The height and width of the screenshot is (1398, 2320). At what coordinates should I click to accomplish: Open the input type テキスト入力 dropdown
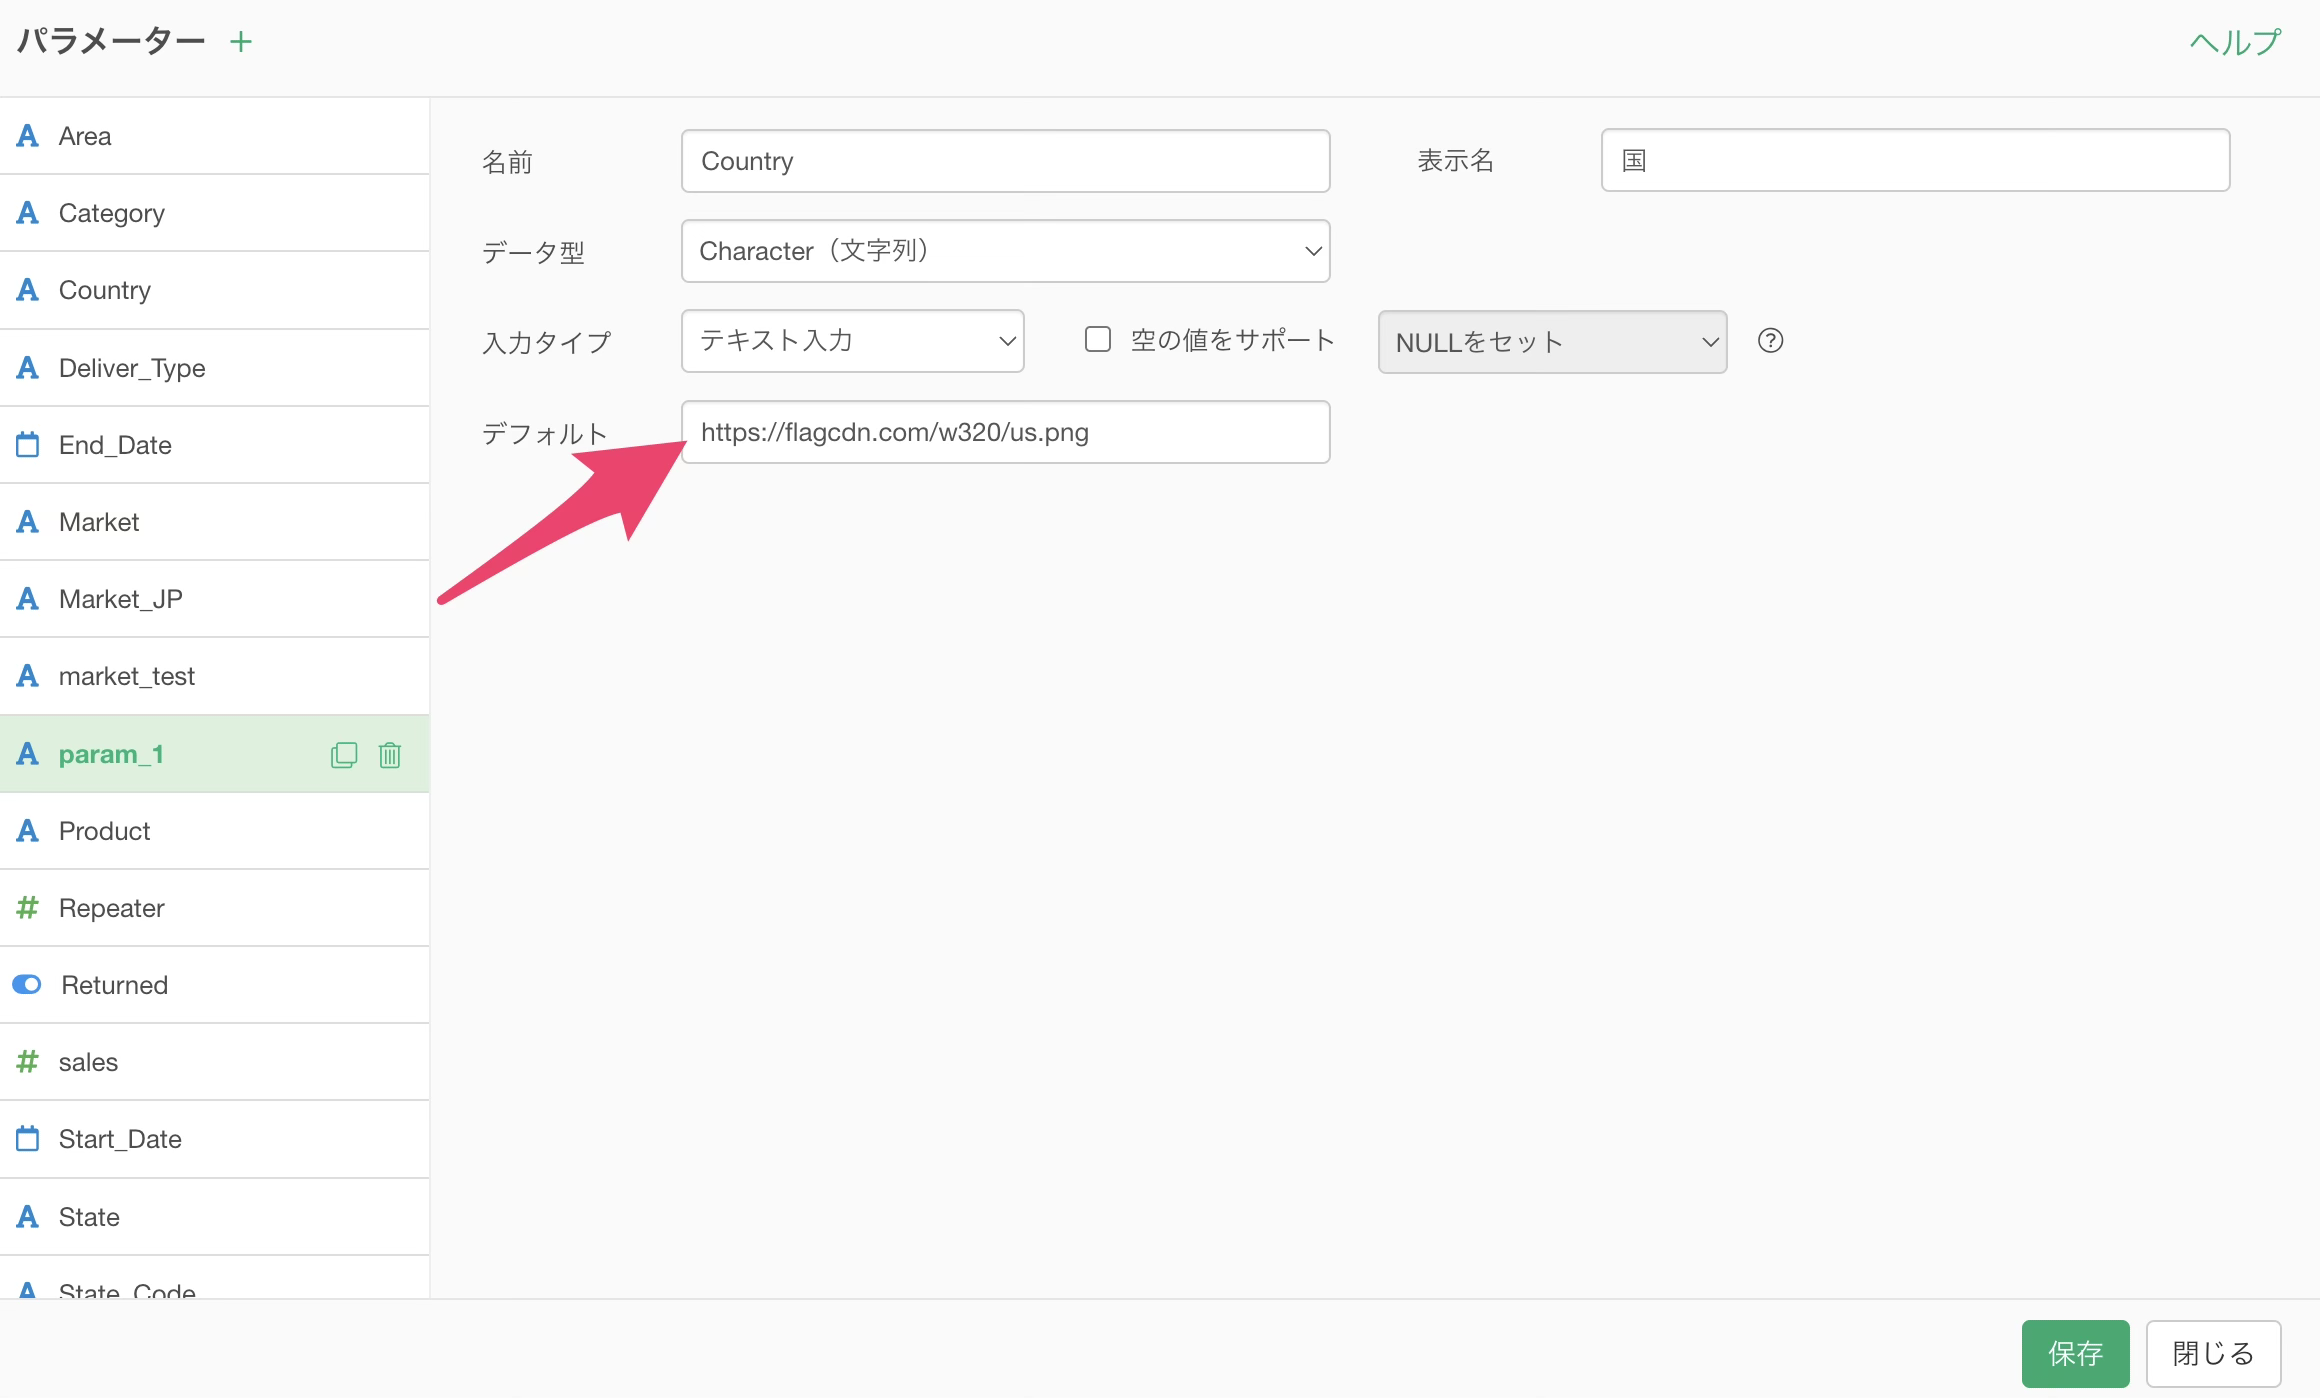(x=852, y=341)
